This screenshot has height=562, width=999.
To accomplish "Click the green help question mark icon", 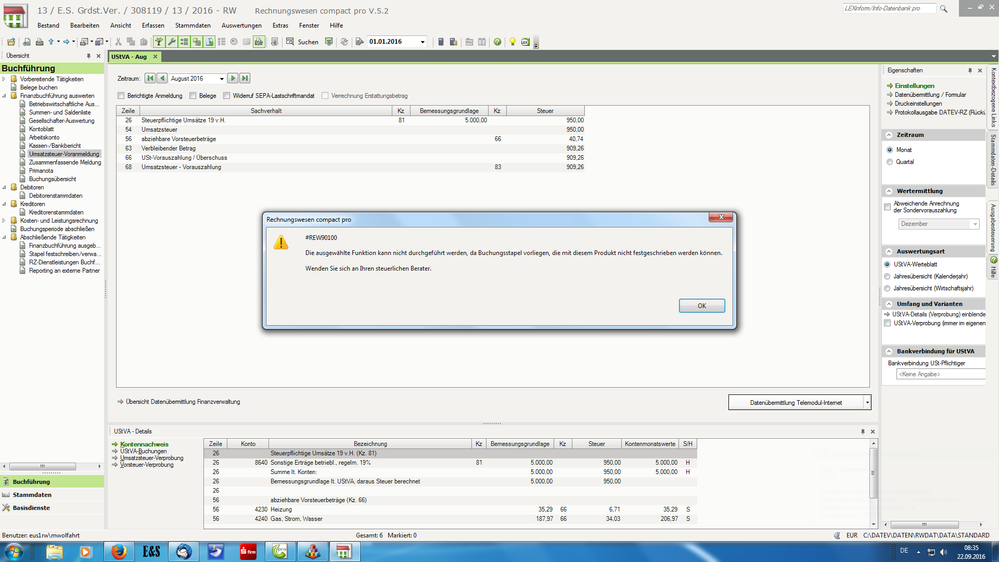I will (x=497, y=42).
